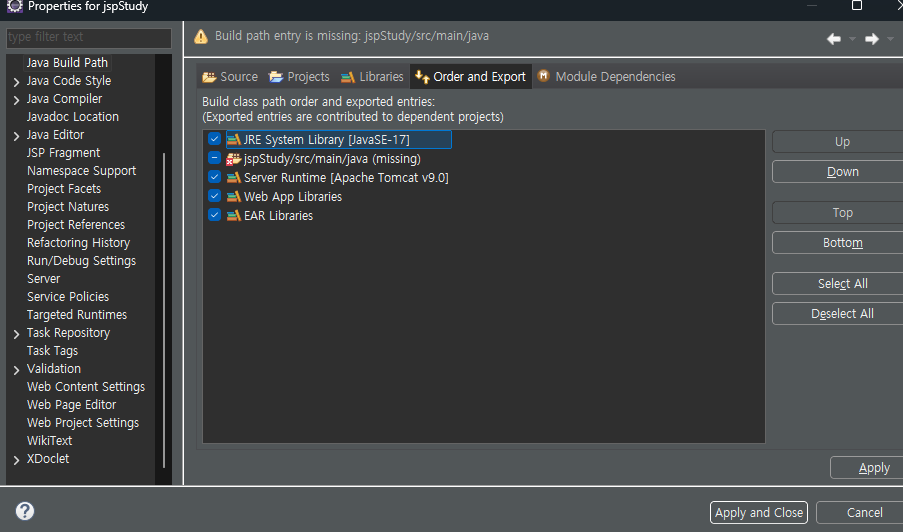
Task: Click the Eclipse icon in title bar
Action: 14,6
